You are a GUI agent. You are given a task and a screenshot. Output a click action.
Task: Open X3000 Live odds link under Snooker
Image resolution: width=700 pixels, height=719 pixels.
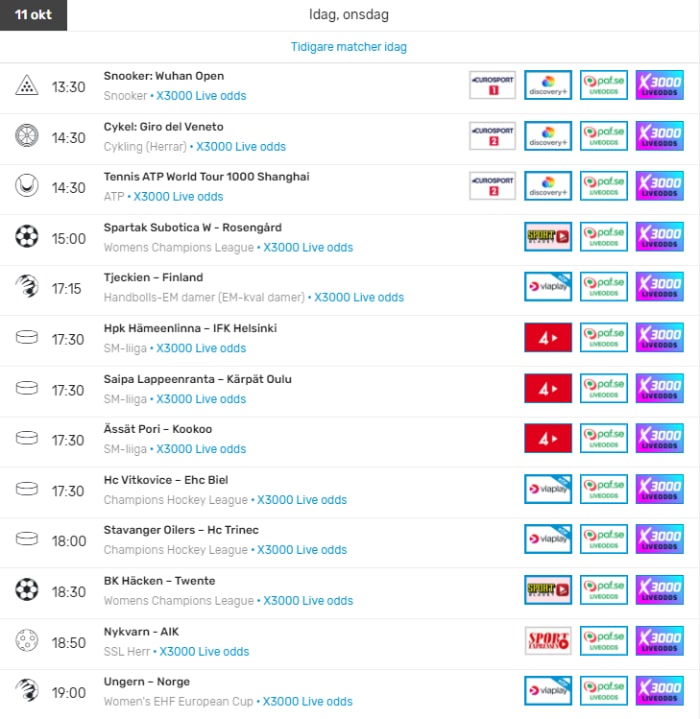tap(201, 96)
